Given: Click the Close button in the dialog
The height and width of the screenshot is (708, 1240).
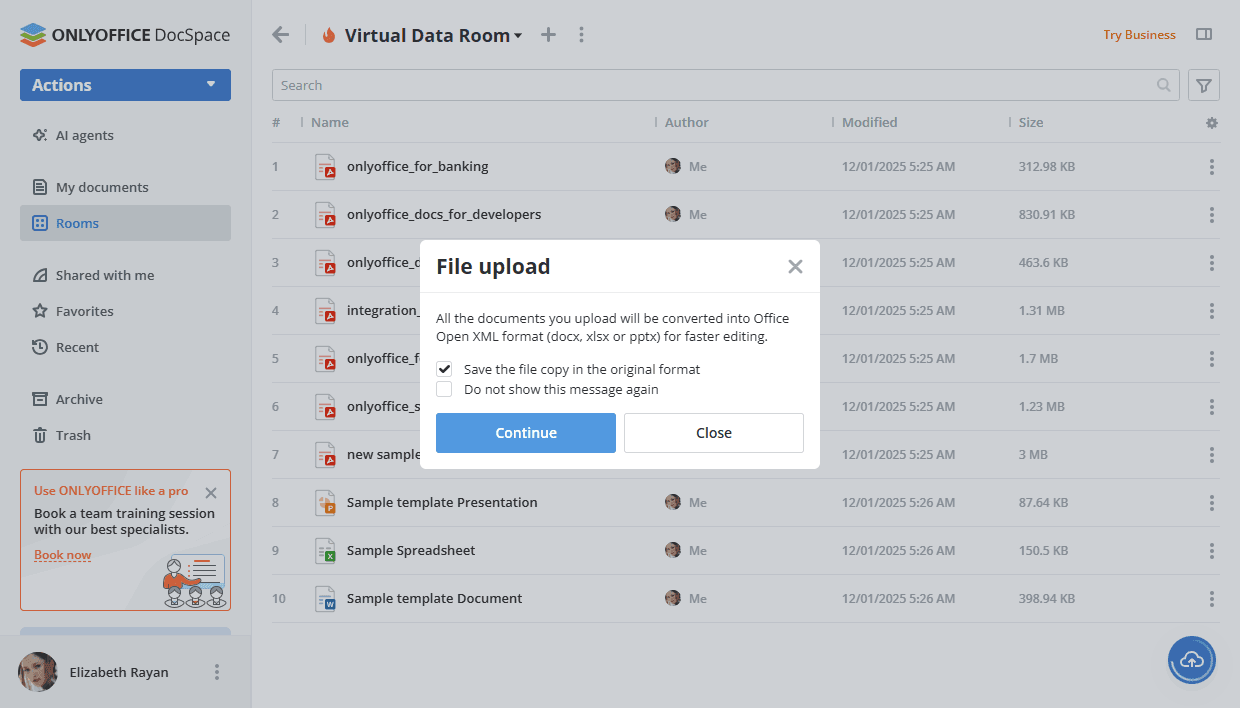Looking at the screenshot, I should (x=714, y=433).
